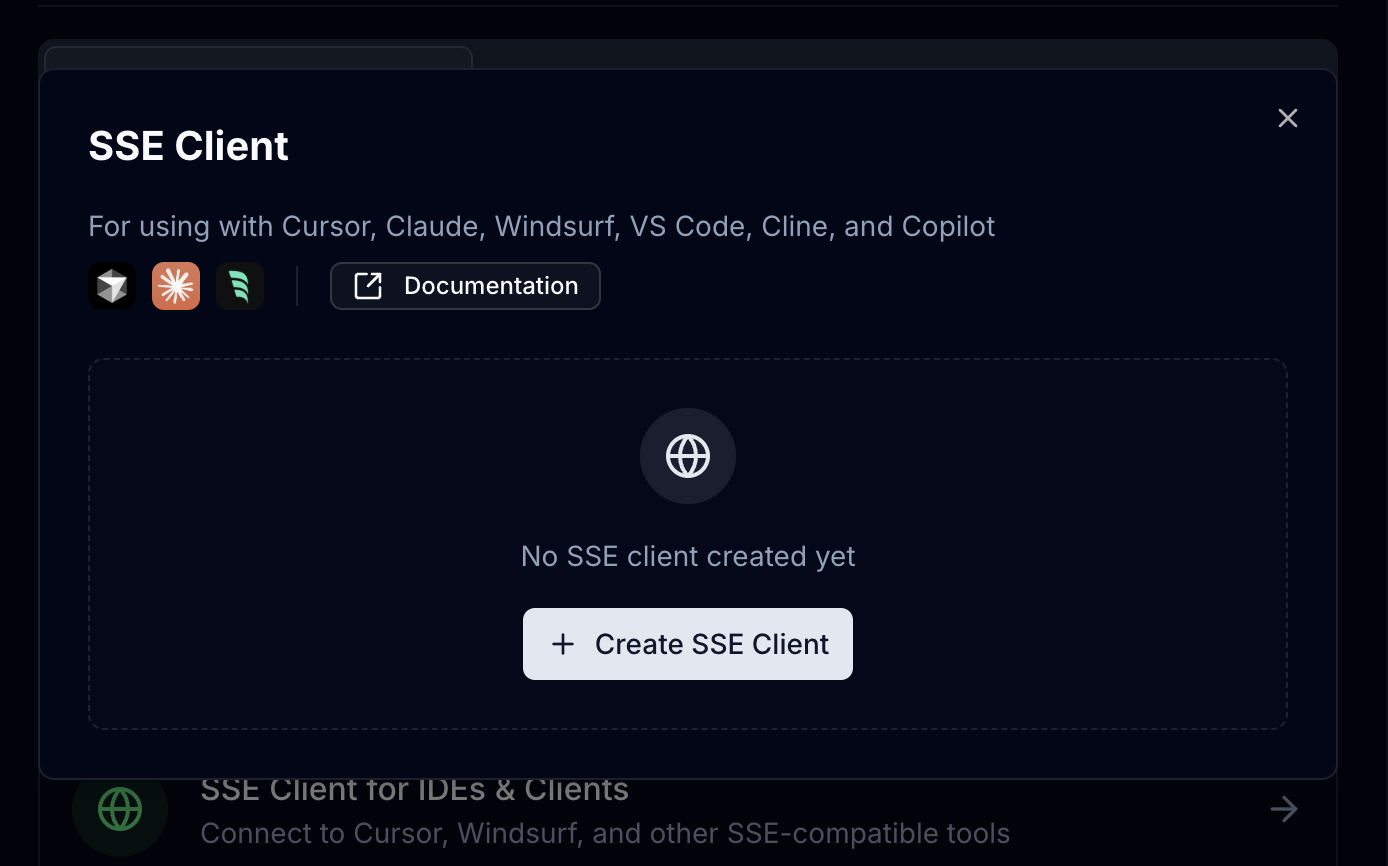Click the Connect to Cursor and Windsurf subtitle

pyautogui.click(x=605, y=833)
